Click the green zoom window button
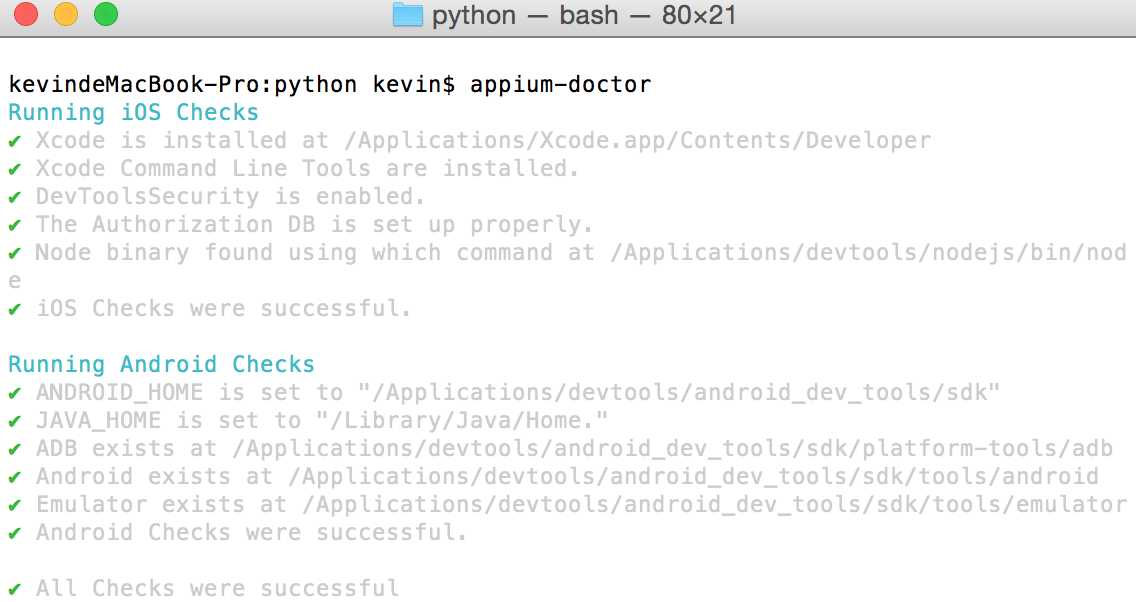The height and width of the screenshot is (602, 1136). pos(106,14)
